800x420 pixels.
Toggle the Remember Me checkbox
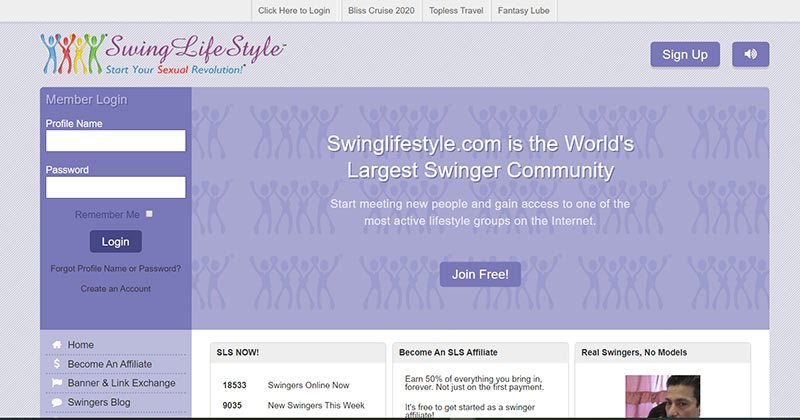point(149,214)
